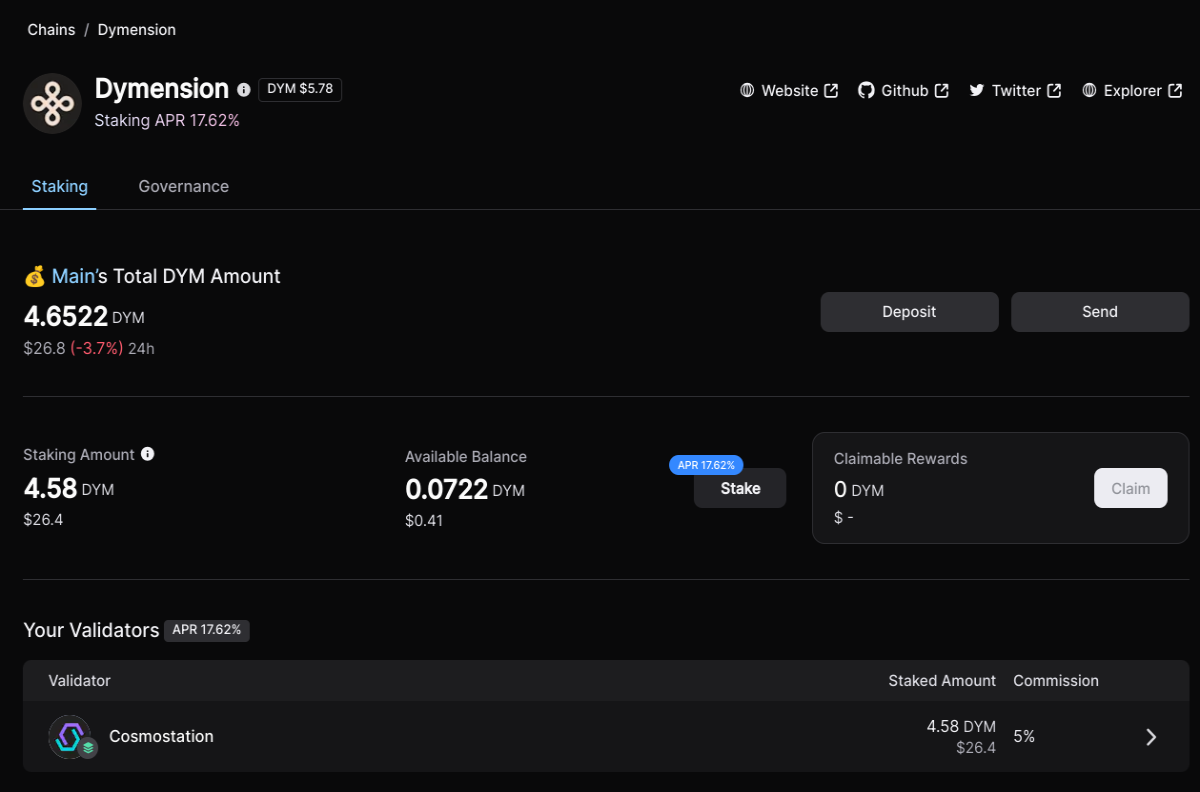Click the blue APR 17.62% badge above Stake
Image resolution: width=1200 pixels, height=792 pixels.
(x=706, y=465)
